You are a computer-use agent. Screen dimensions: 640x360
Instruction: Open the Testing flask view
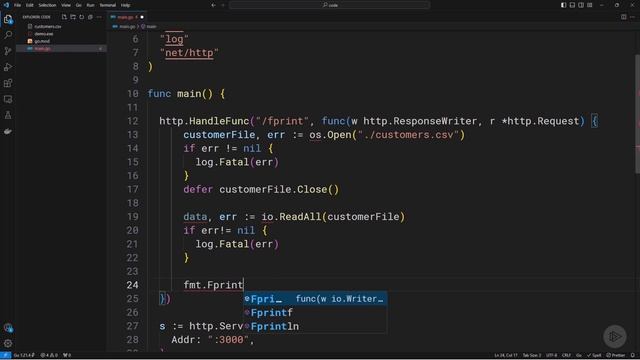[x=8, y=115]
